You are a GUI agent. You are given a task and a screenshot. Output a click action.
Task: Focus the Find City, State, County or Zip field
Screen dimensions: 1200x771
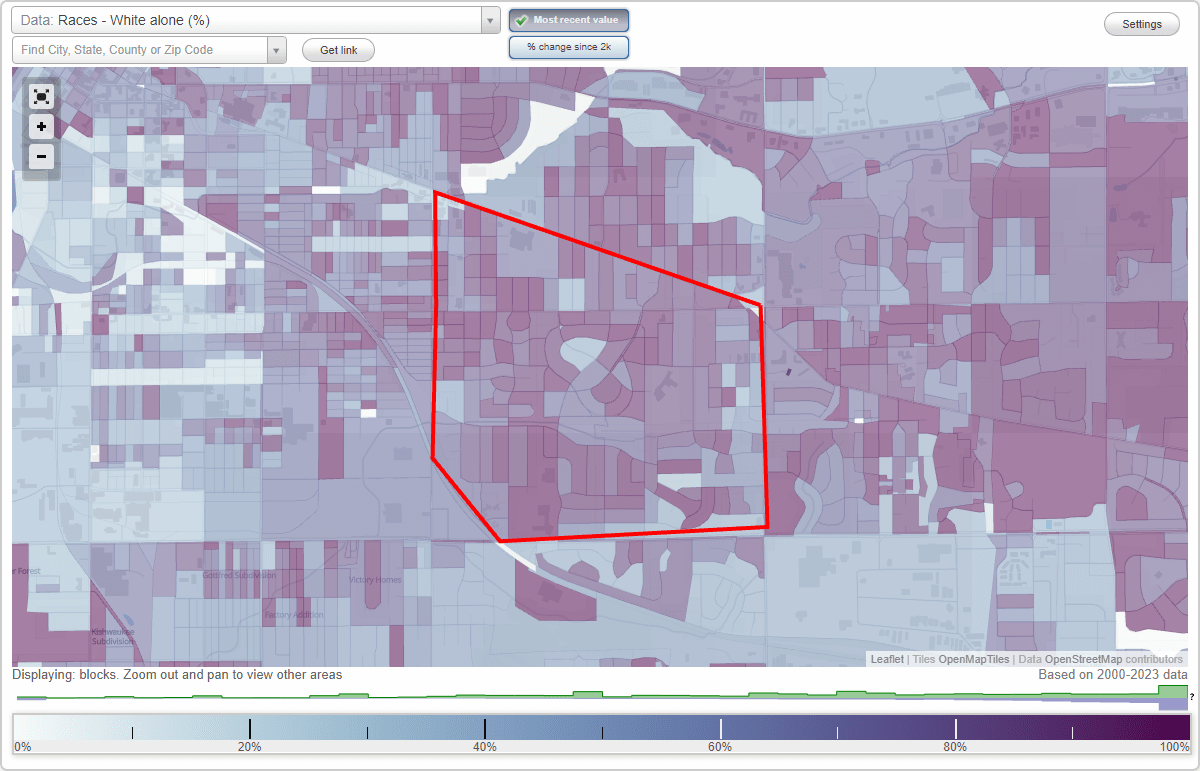(140, 50)
